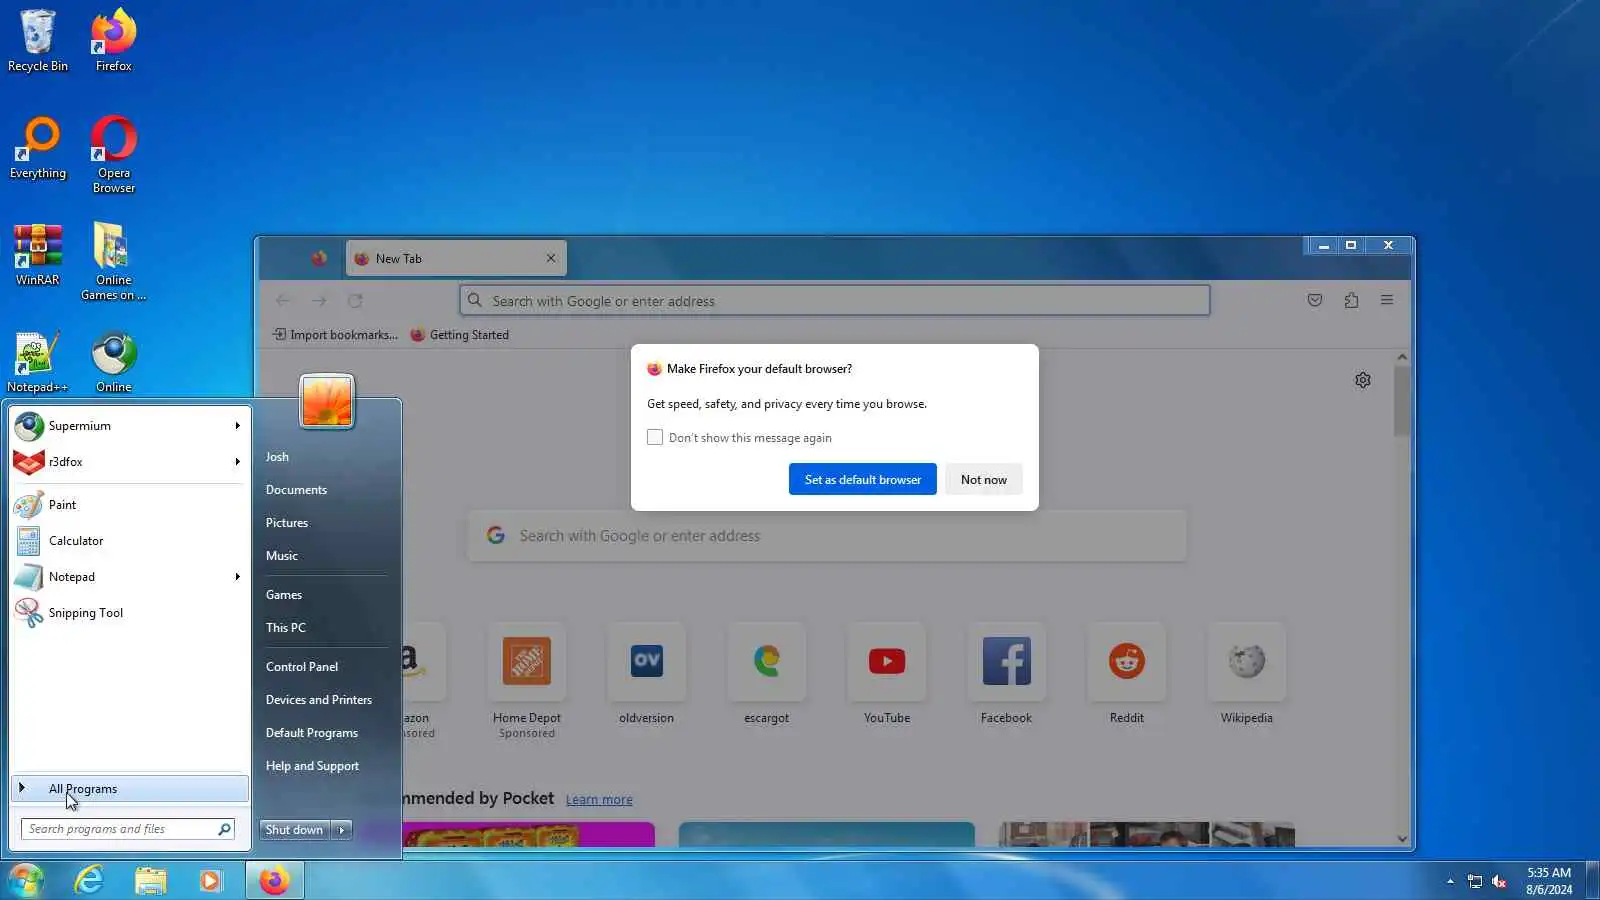Expand All Programs list
Image resolution: width=1600 pixels, height=900 pixels.
click(x=130, y=789)
